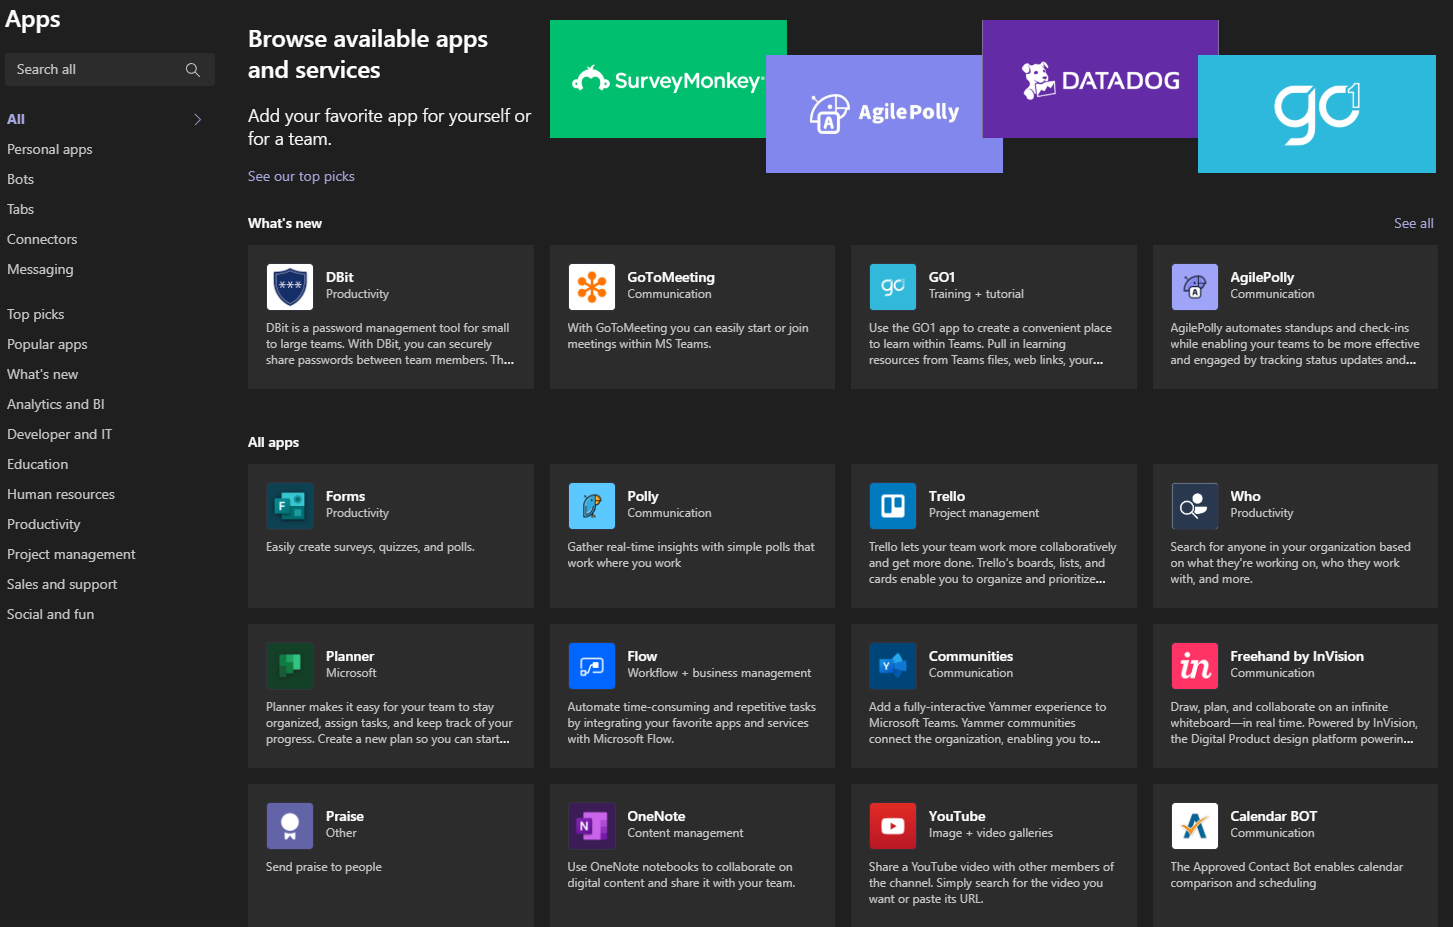Click the GoToMeeting title text

click(671, 277)
